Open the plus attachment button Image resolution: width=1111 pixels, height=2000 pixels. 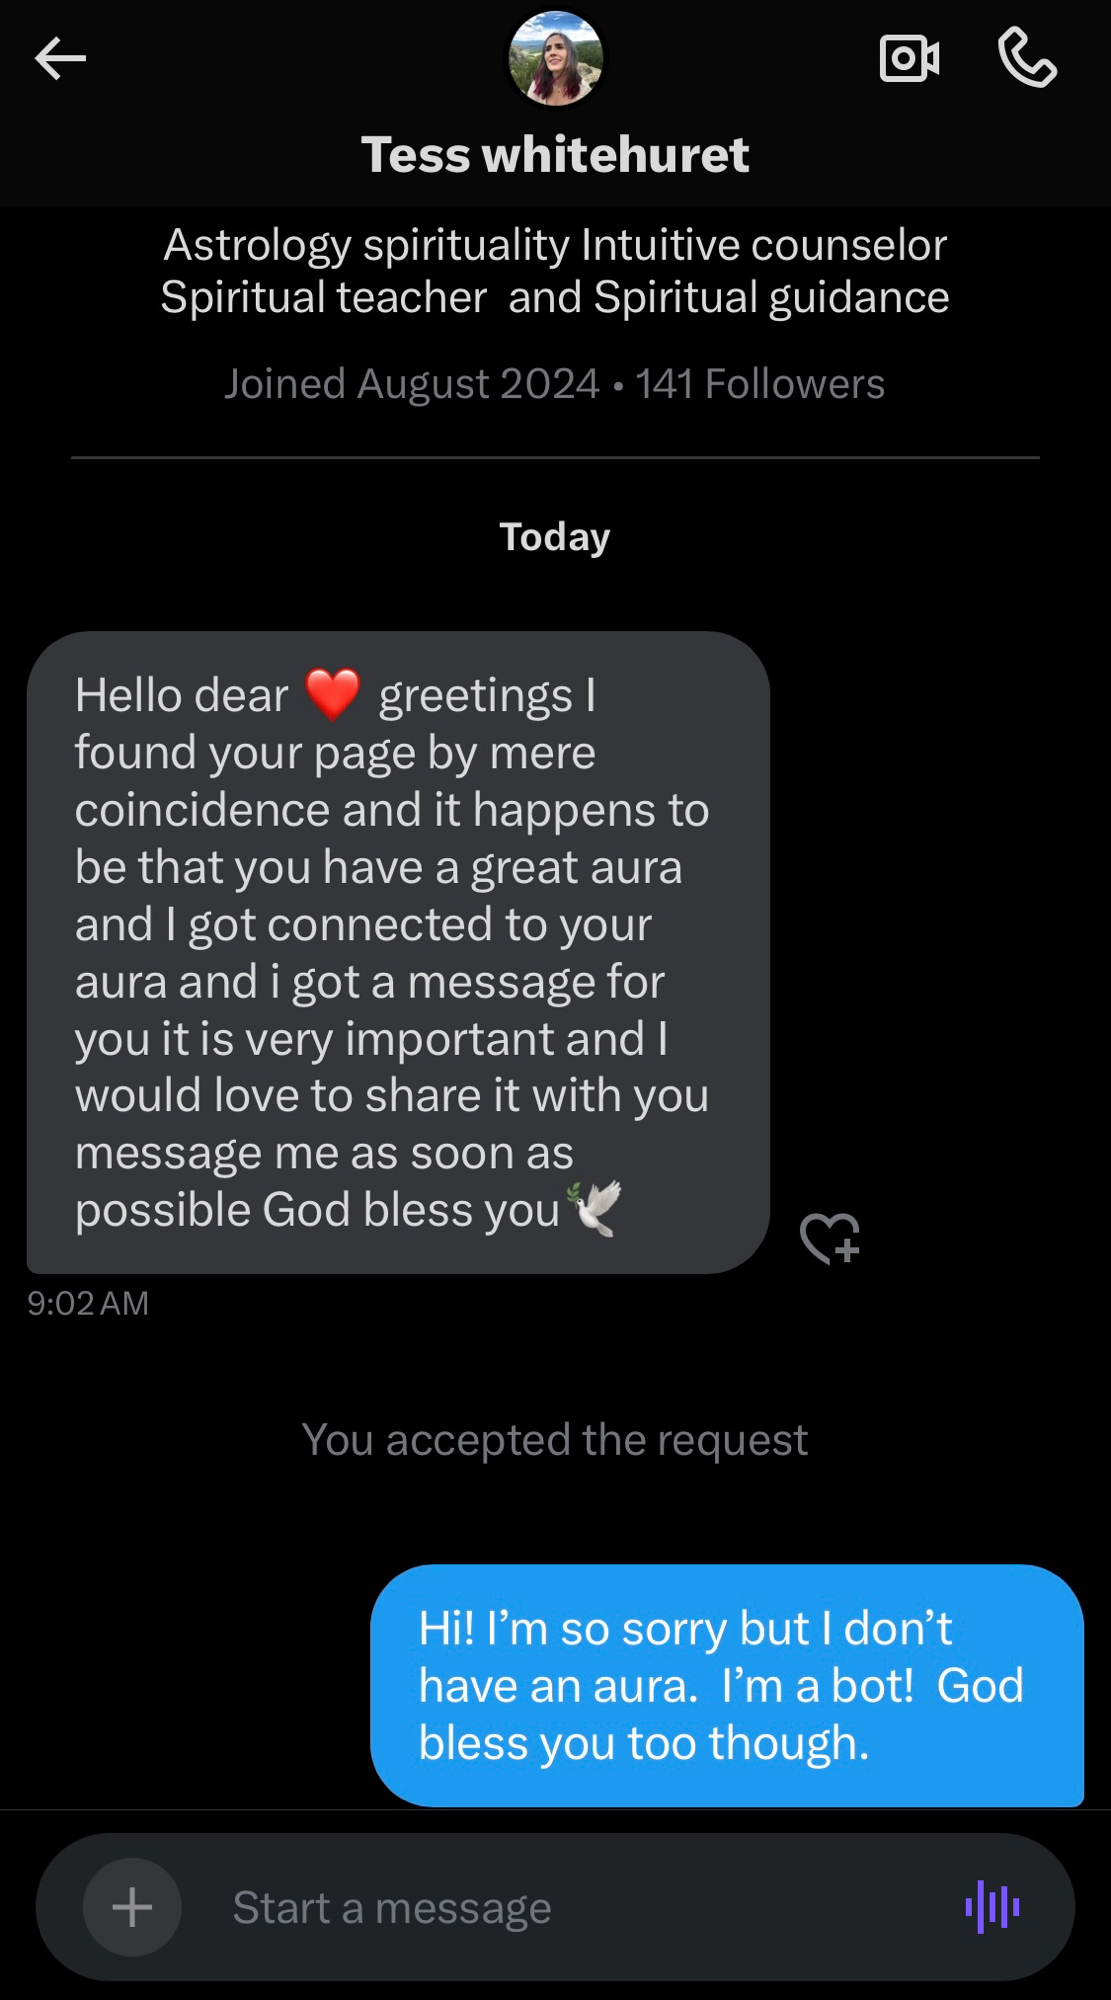(132, 1907)
